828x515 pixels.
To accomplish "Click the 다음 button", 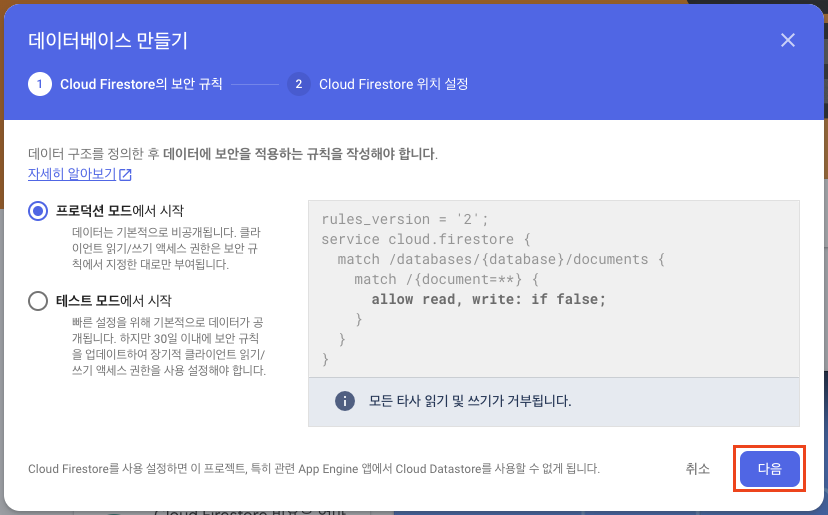I will pyautogui.click(x=769, y=469).
